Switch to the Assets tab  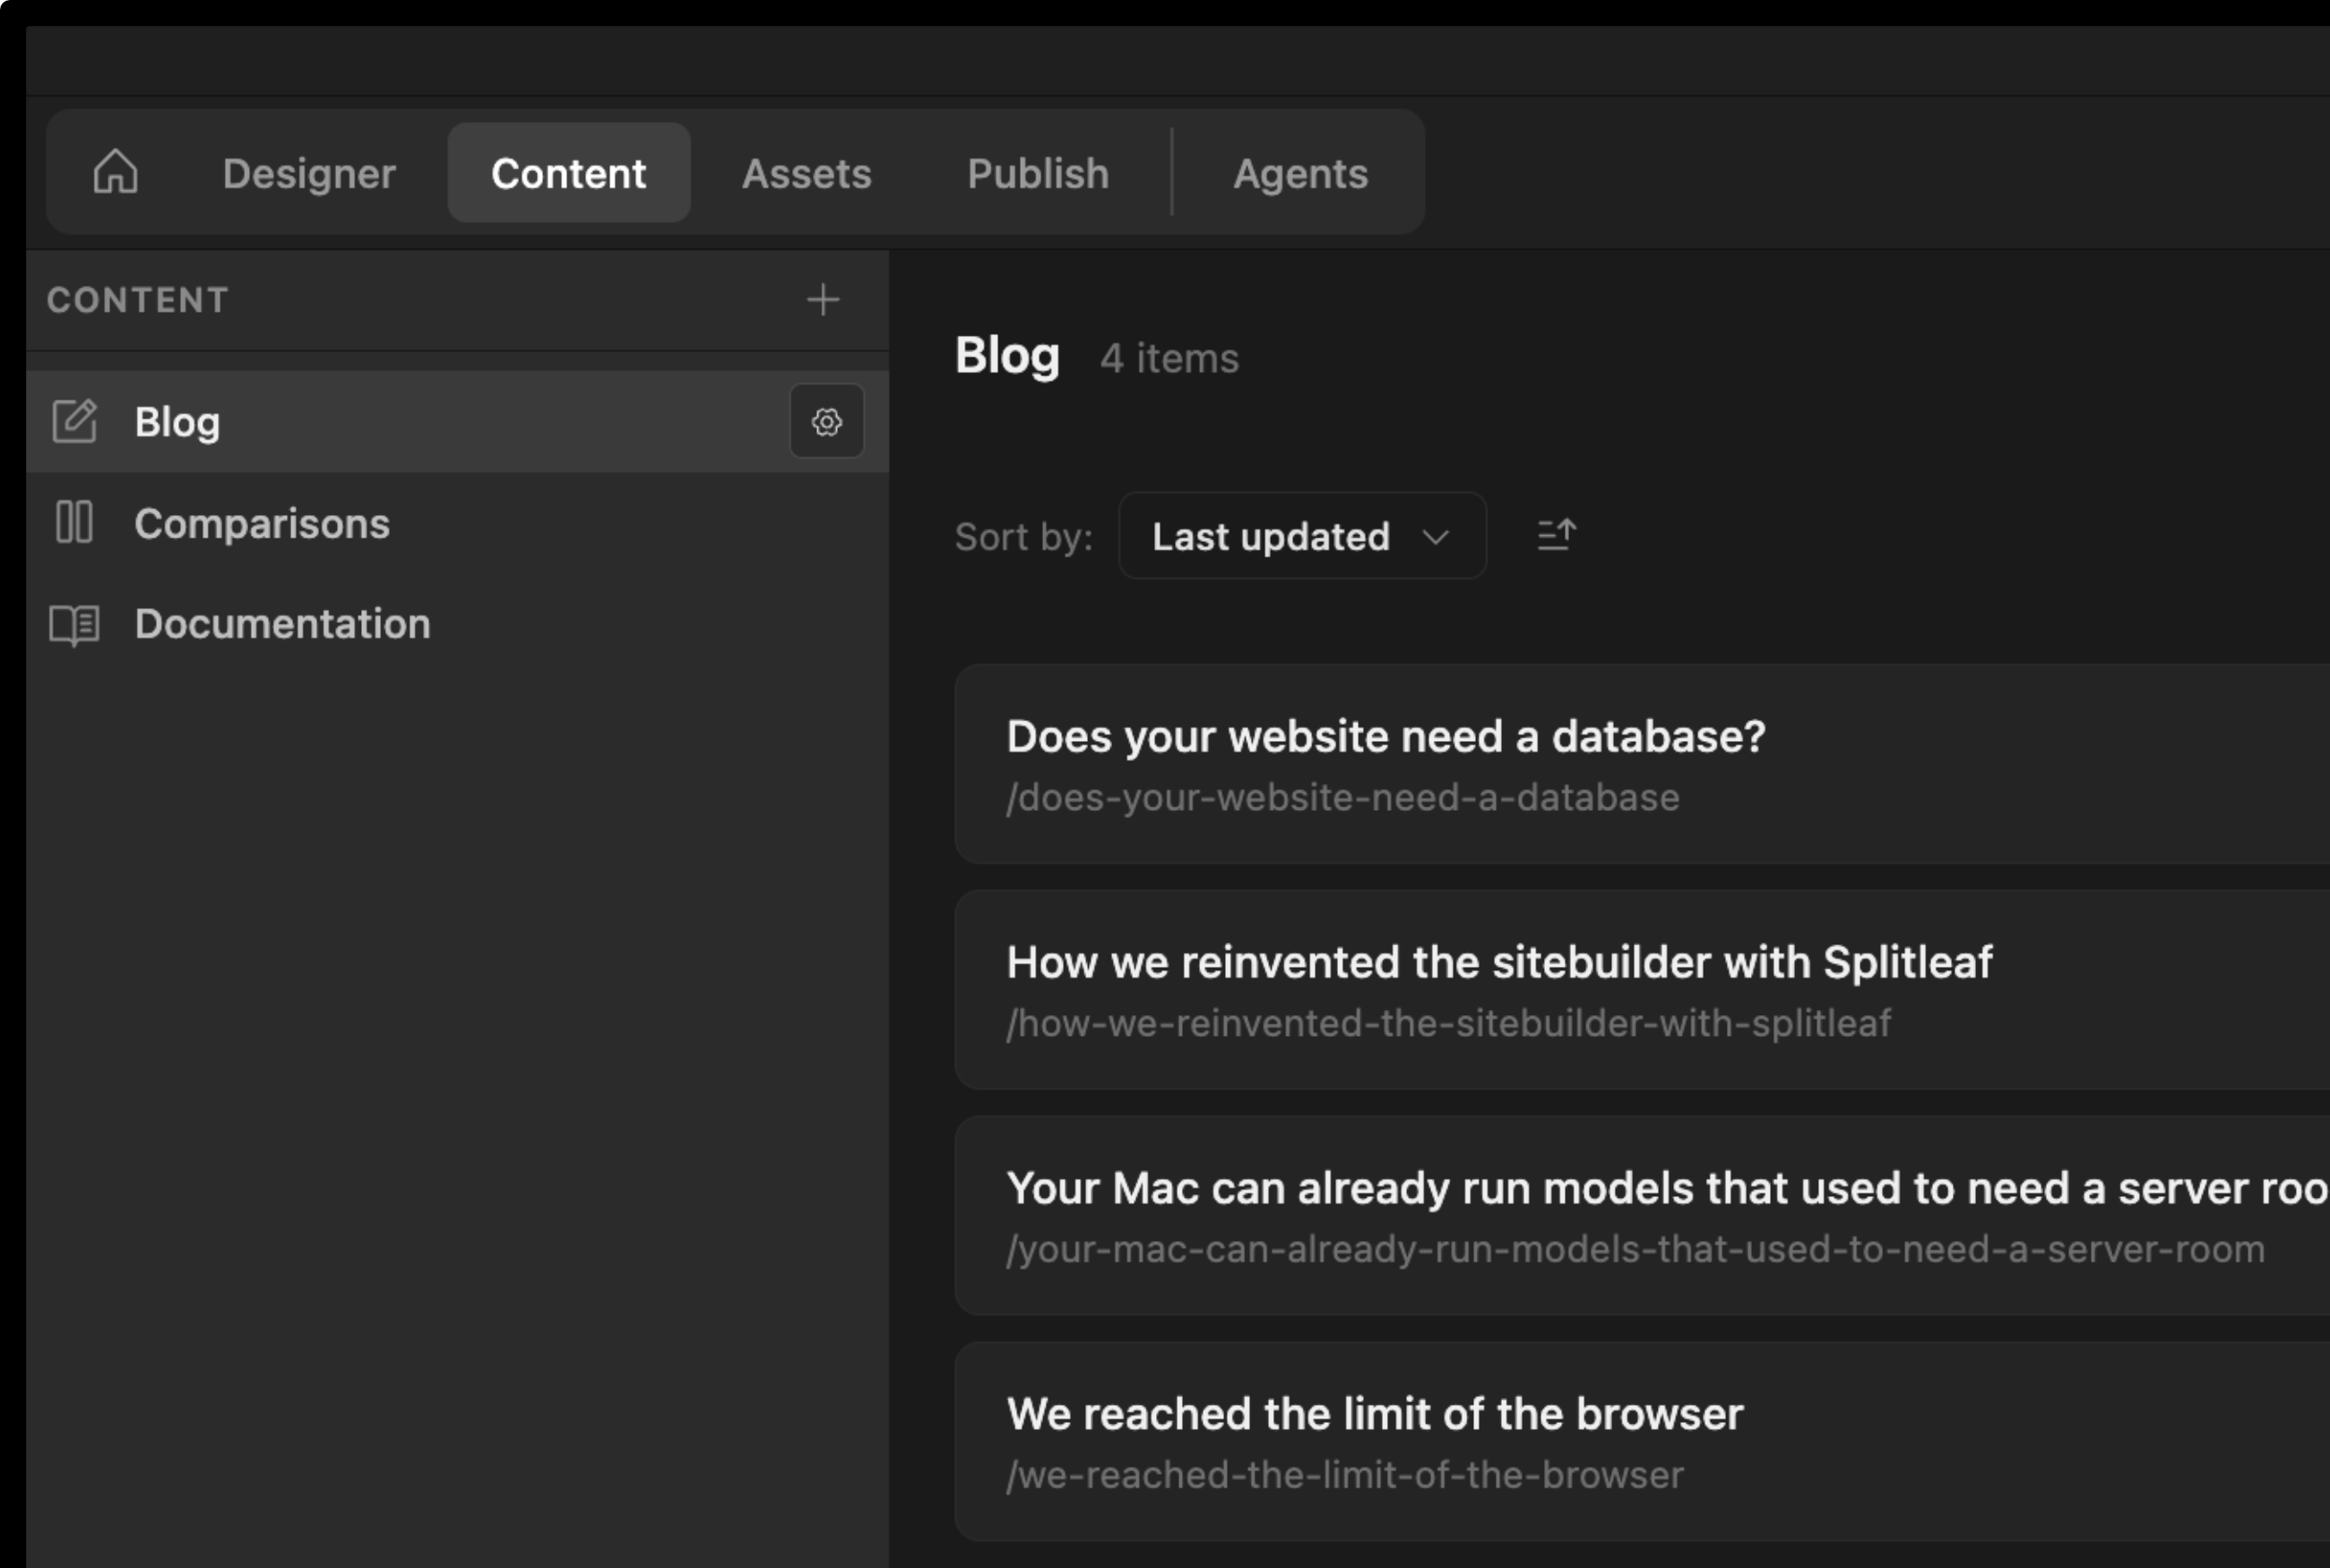click(806, 173)
